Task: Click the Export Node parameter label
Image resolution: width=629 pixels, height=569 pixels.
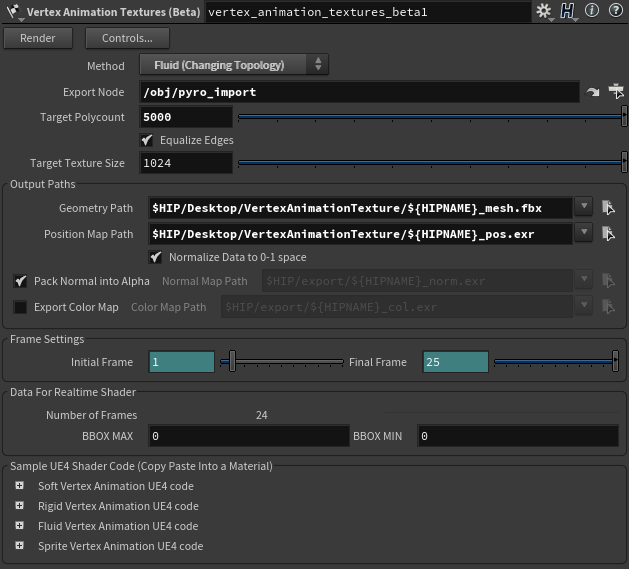Action: click(93, 92)
